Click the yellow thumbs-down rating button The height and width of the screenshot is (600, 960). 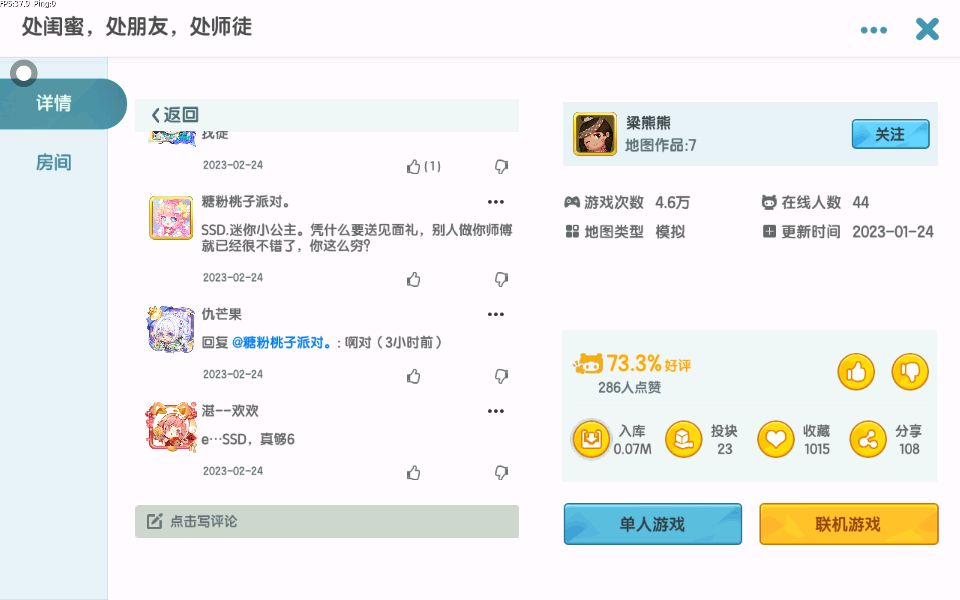tap(910, 372)
